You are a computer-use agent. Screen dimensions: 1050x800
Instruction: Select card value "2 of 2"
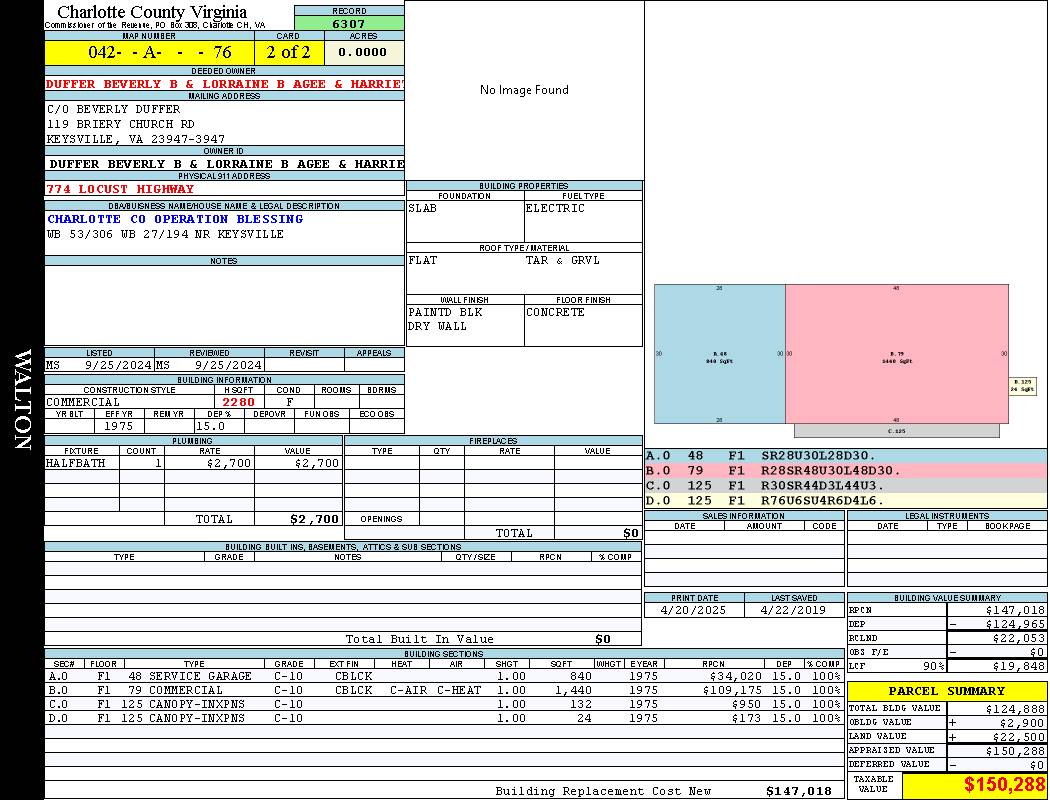tap(289, 52)
